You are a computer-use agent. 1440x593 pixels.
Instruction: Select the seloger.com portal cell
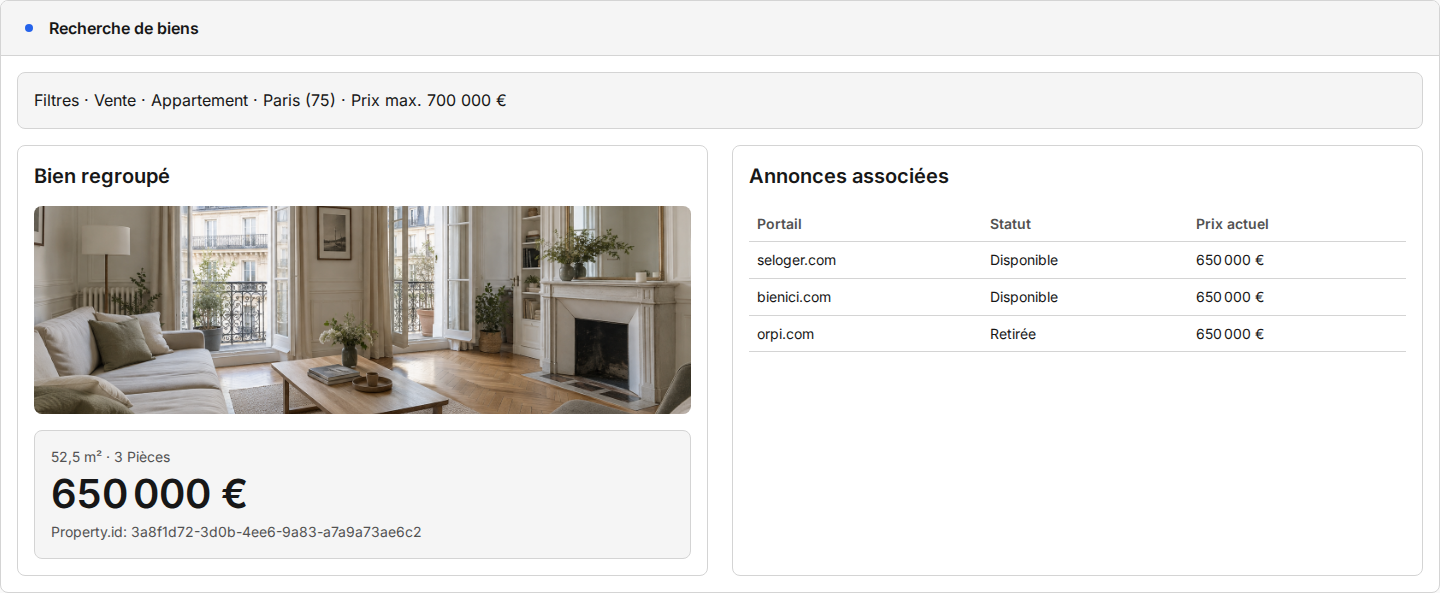(x=797, y=260)
